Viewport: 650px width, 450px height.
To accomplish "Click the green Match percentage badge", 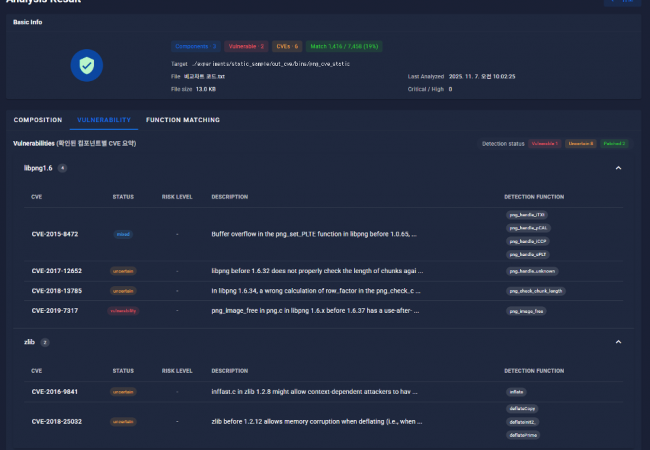I will [345, 46].
